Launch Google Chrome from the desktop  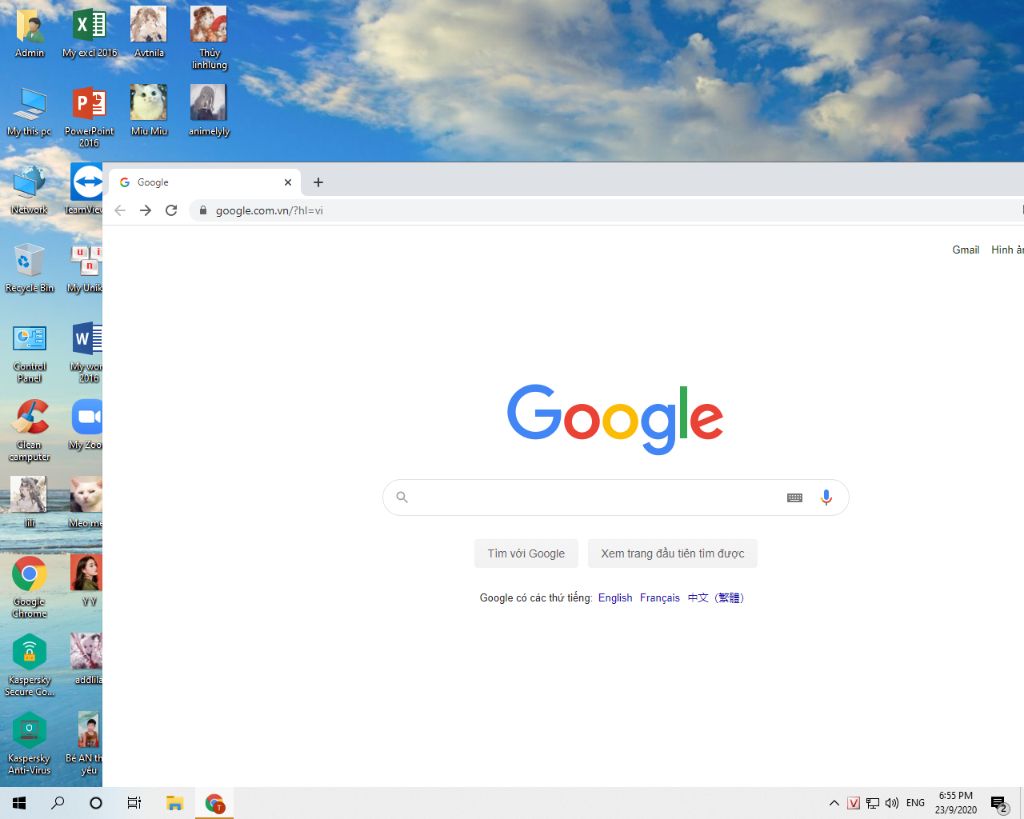[29, 586]
